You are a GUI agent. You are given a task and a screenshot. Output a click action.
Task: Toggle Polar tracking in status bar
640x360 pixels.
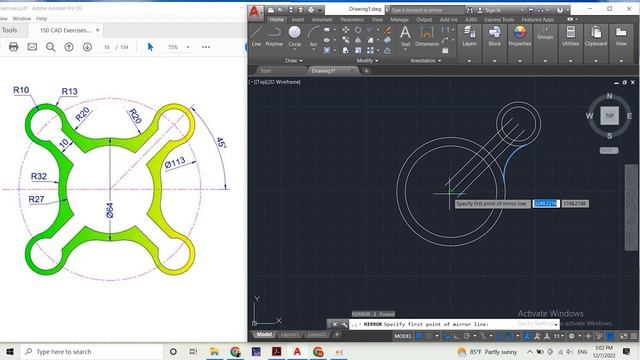466,336
